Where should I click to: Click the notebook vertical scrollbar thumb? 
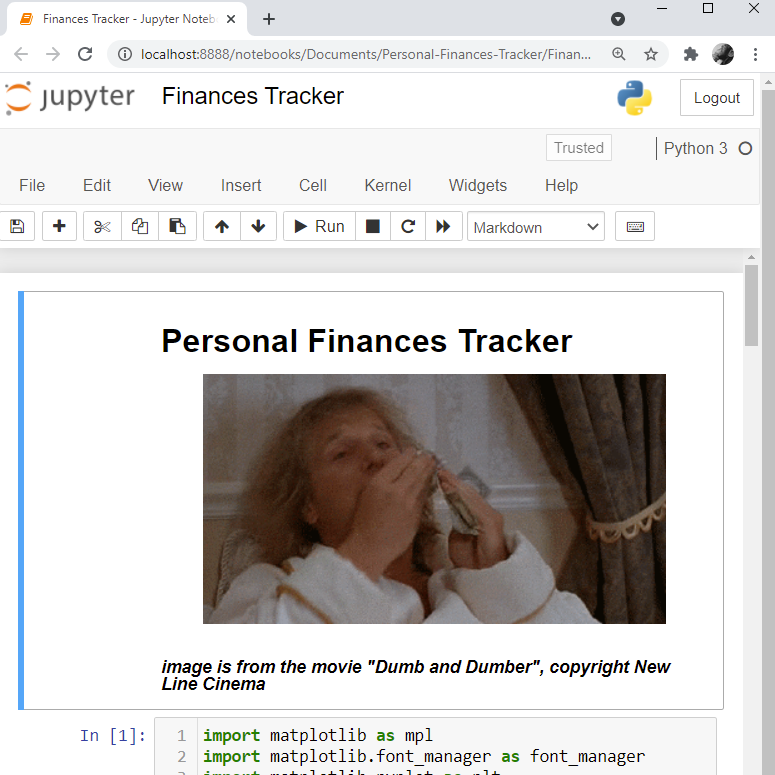tap(751, 305)
